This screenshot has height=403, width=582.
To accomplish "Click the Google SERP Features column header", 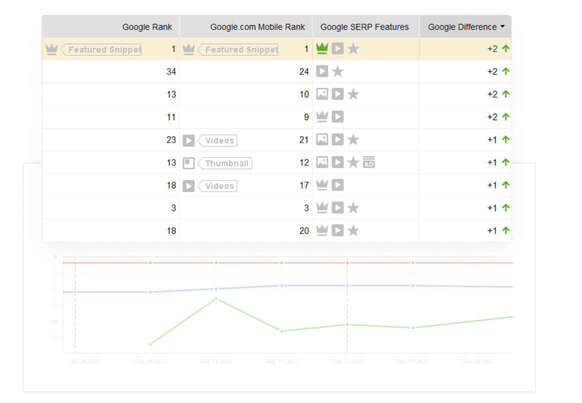I will click(x=364, y=27).
